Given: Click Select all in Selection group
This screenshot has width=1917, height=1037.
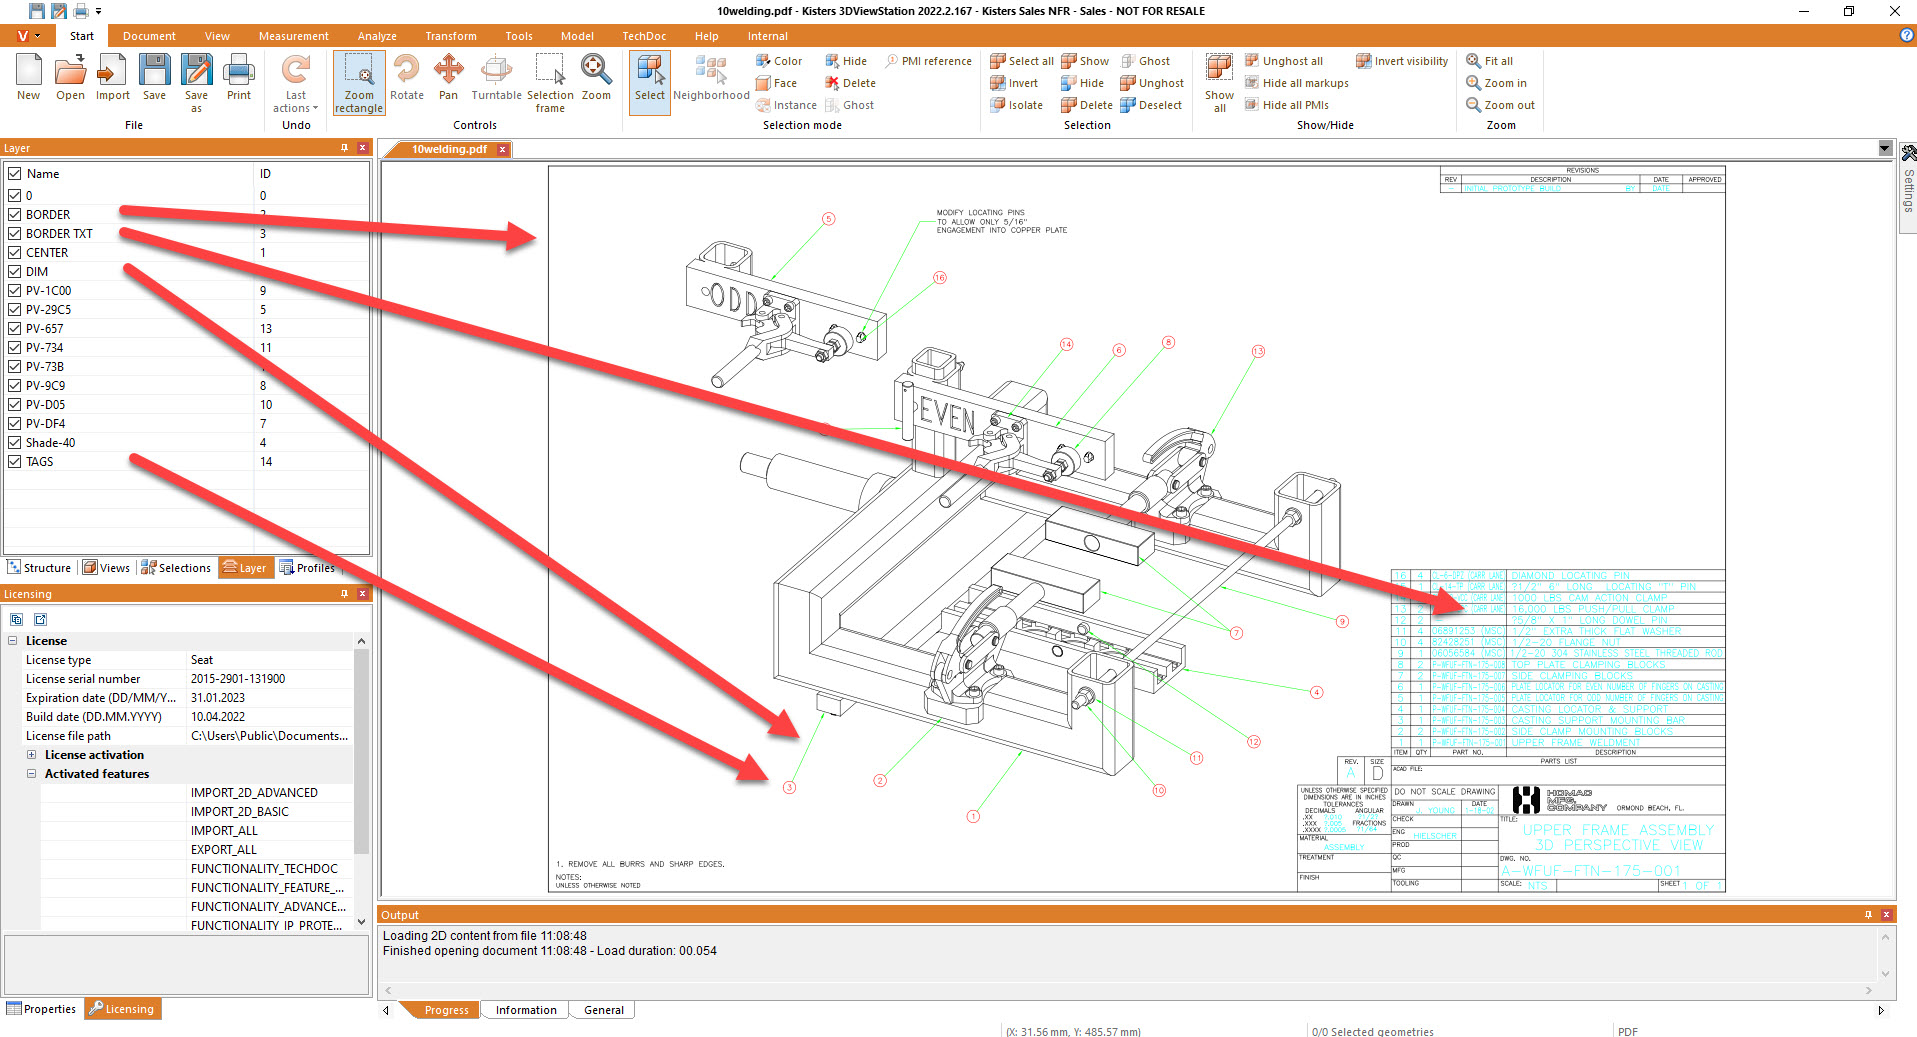Looking at the screenshot, I should tap(1022, 61).
